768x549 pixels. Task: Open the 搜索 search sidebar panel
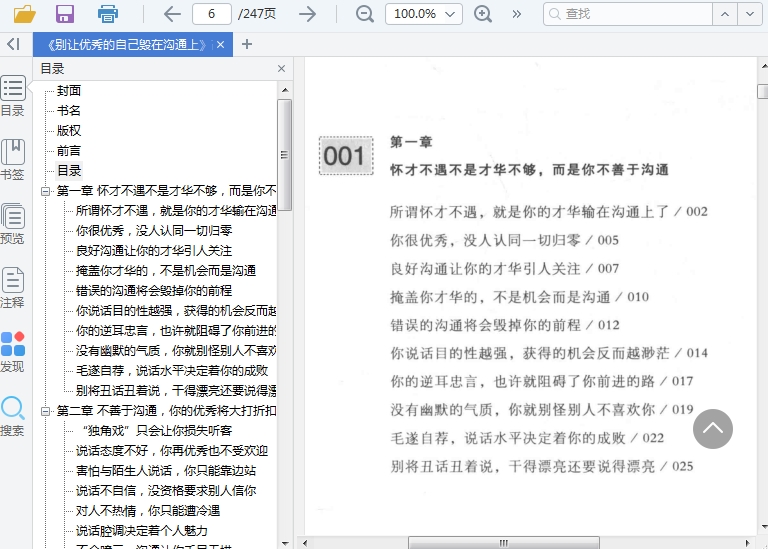(13, 416)
